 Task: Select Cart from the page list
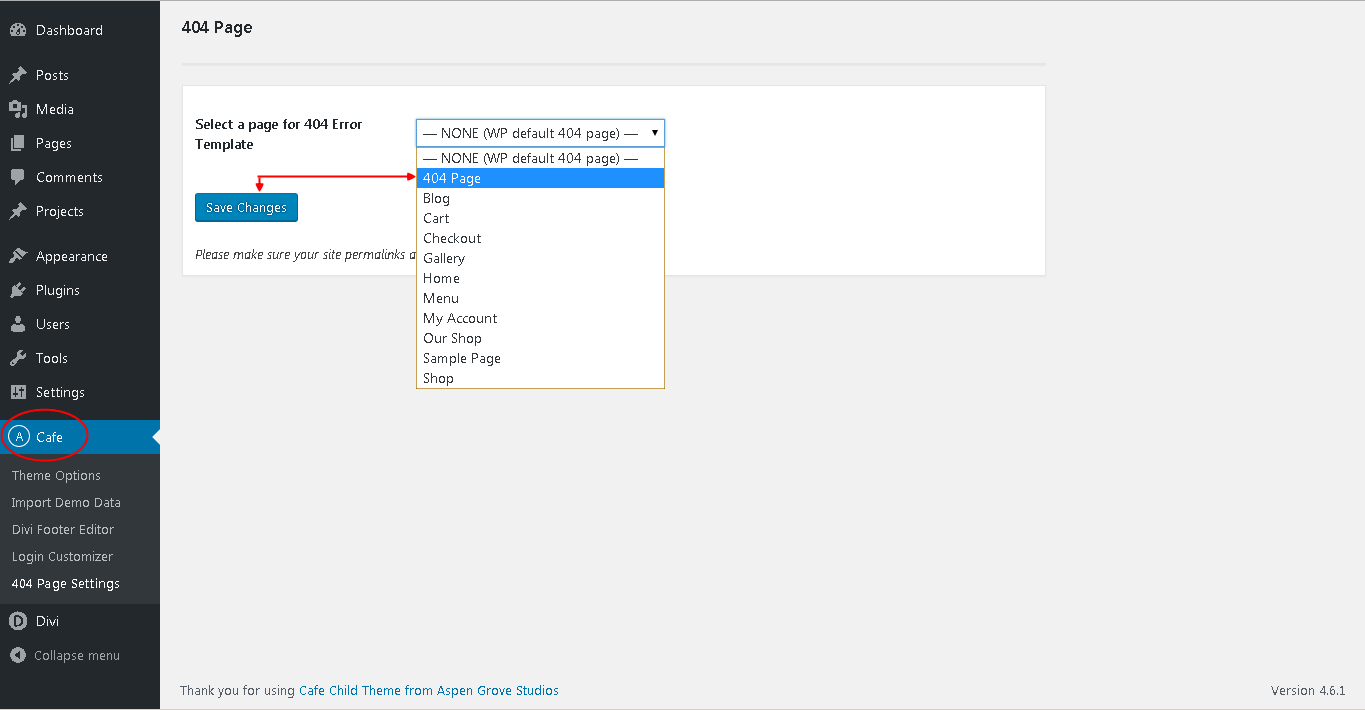click(x=540, y=218)
